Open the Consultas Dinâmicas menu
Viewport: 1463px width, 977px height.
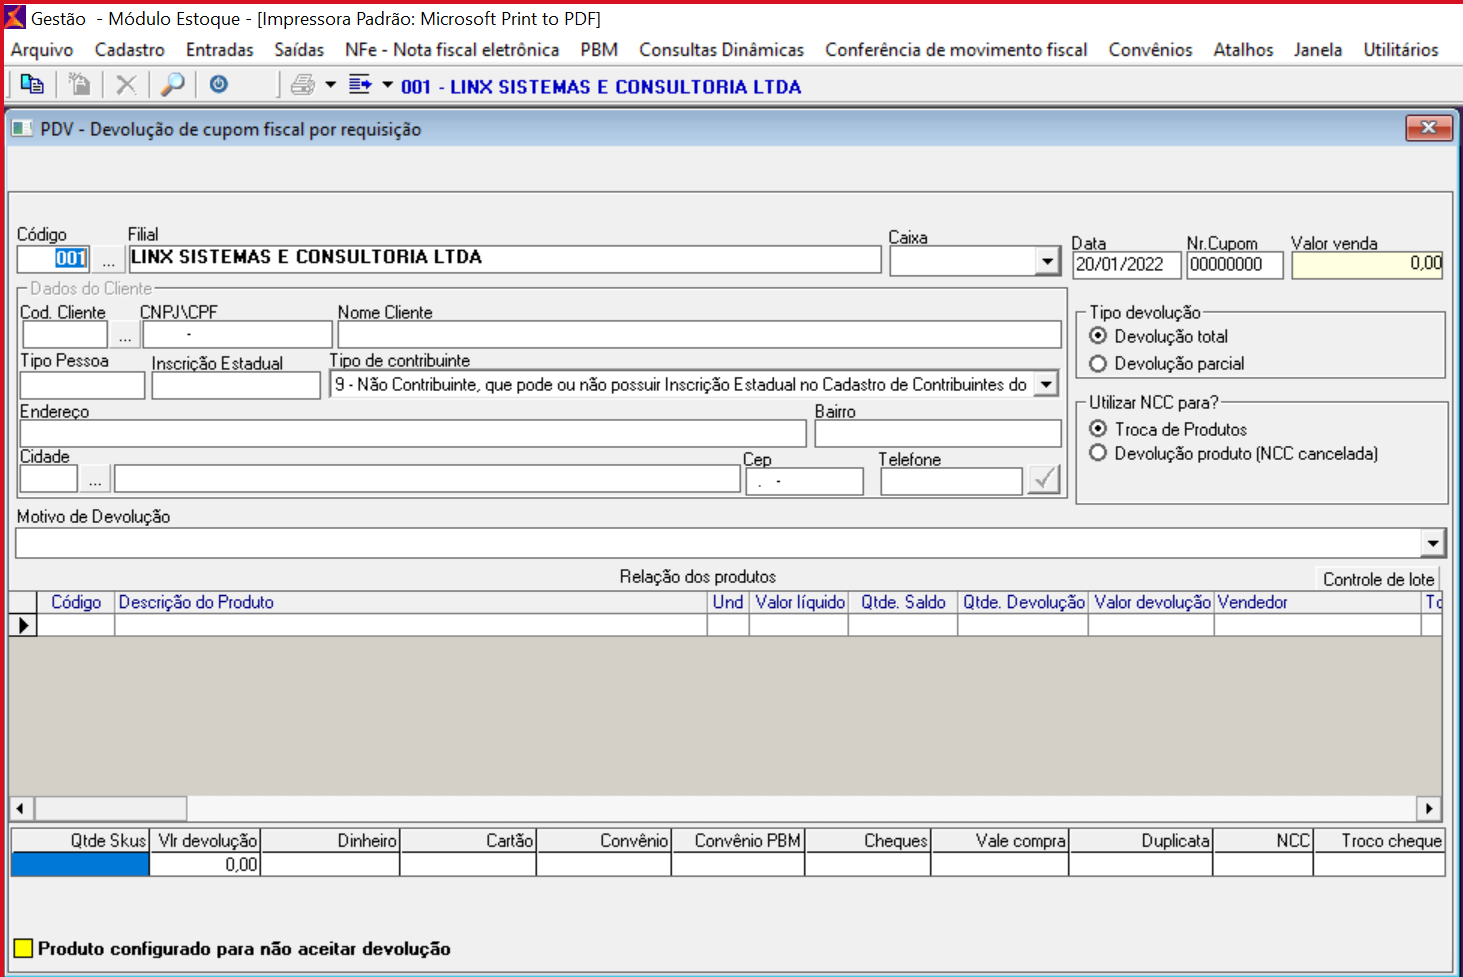[x=721, y=50]
